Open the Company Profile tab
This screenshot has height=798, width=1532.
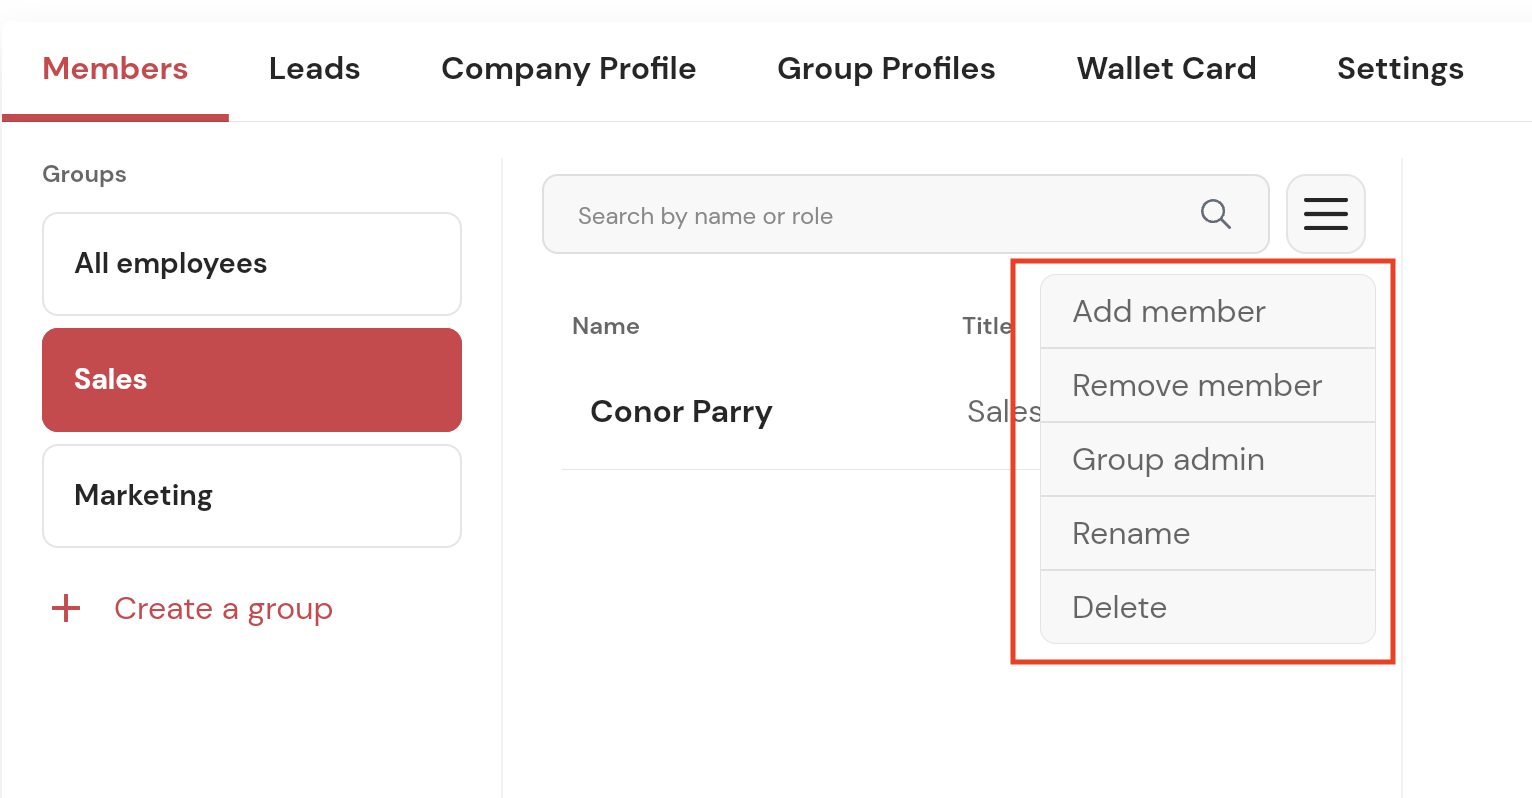click(x=568, y=69)
